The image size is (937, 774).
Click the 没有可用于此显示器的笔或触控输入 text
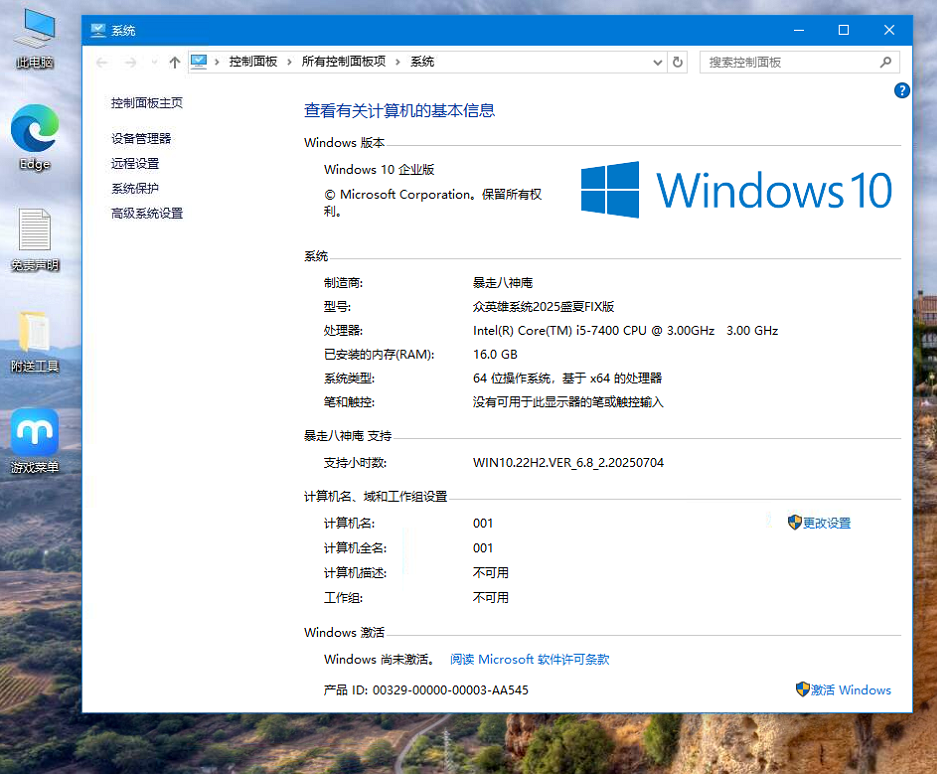click(x=568, y=402)
